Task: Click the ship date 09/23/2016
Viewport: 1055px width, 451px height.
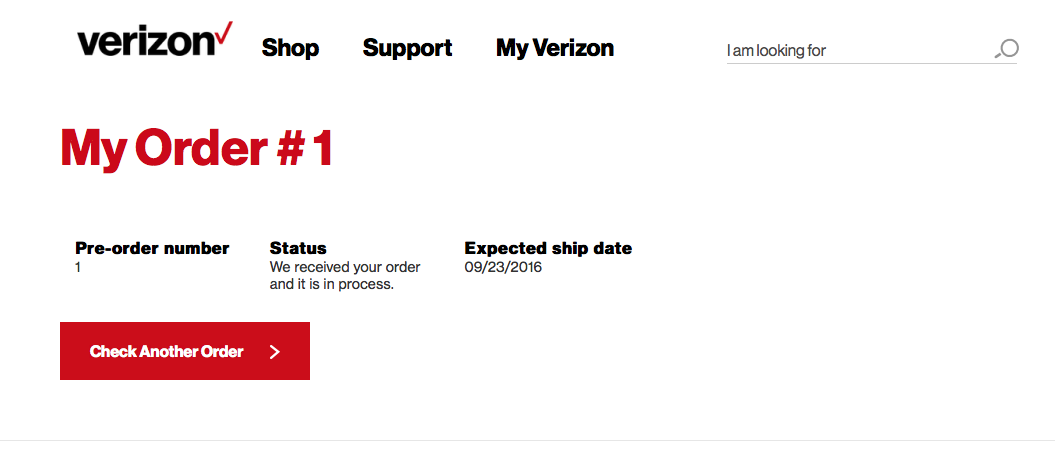Action: 503,267
